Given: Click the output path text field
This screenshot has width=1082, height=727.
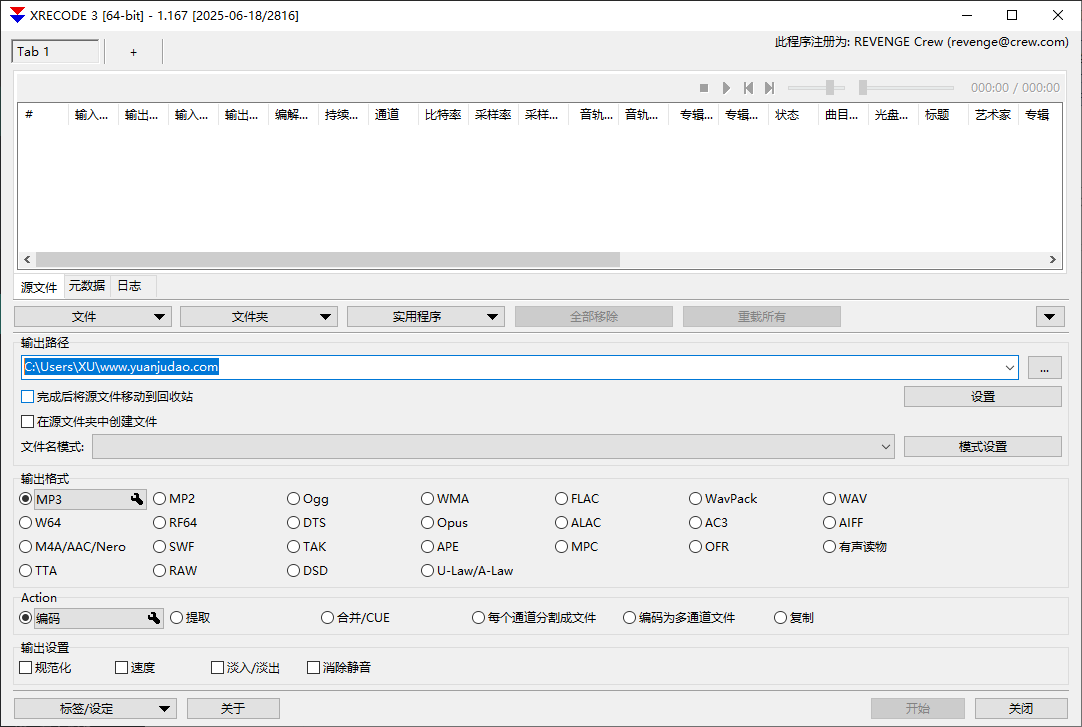Looking at the screenshot, I should [x=511, y=368].
